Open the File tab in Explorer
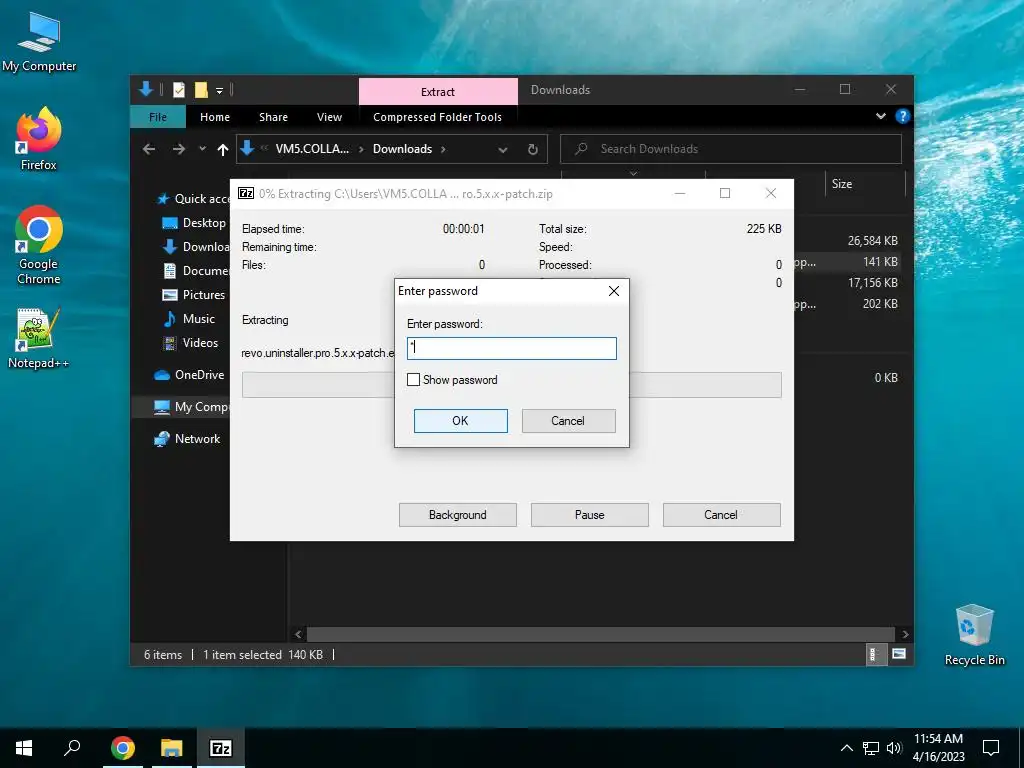1024x768 pixels. [x=158, y=117]
